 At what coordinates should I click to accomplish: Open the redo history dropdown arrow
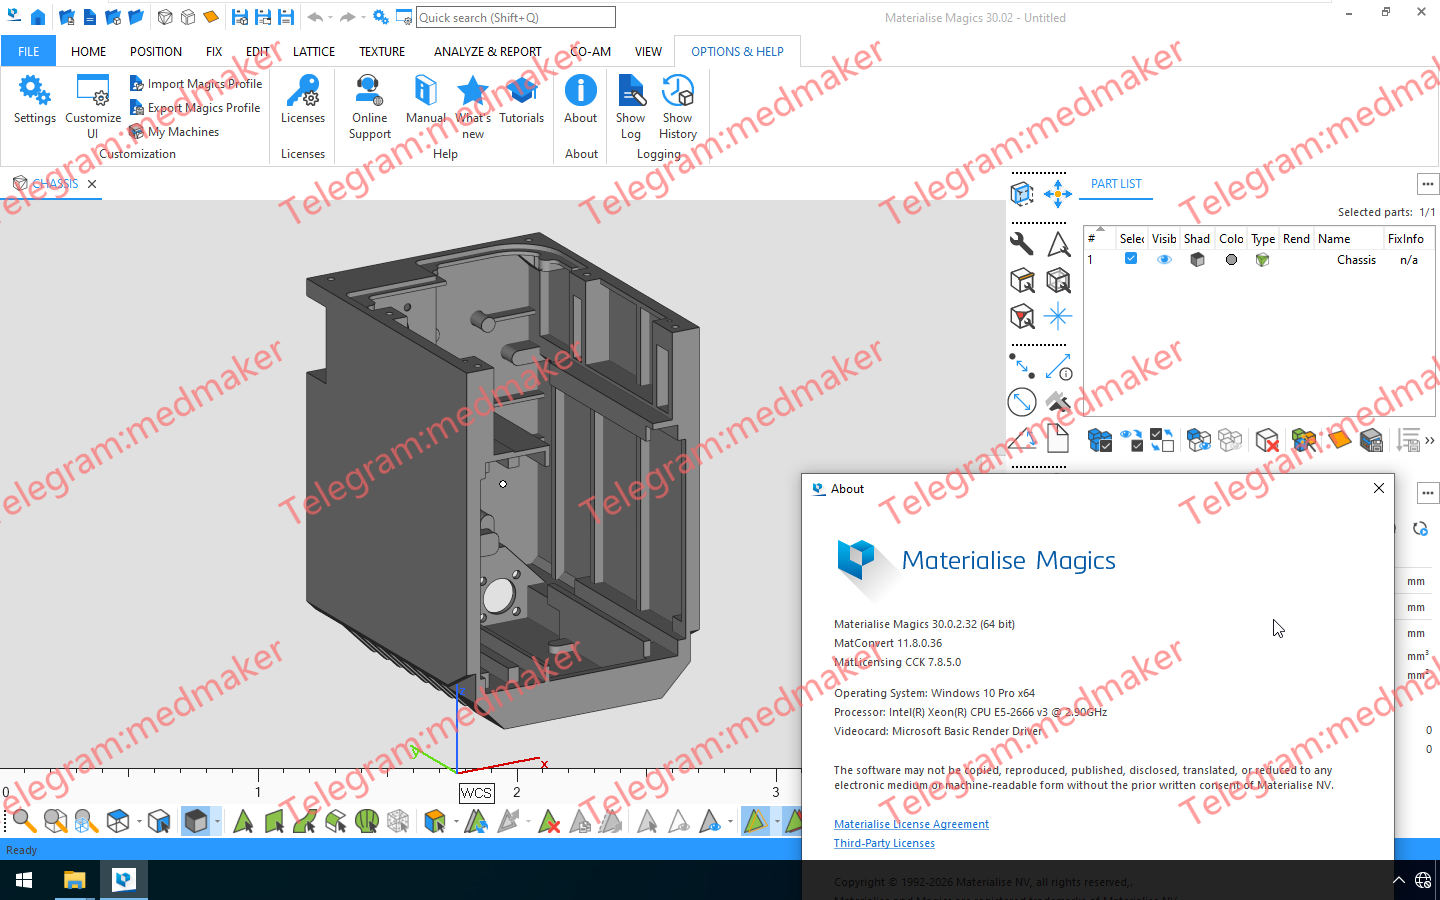[x=363, y=17]
